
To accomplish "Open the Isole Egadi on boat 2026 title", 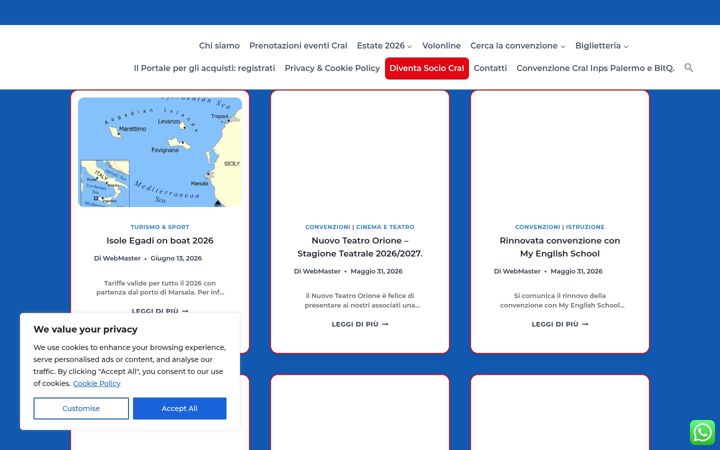I will click(160, 241).
